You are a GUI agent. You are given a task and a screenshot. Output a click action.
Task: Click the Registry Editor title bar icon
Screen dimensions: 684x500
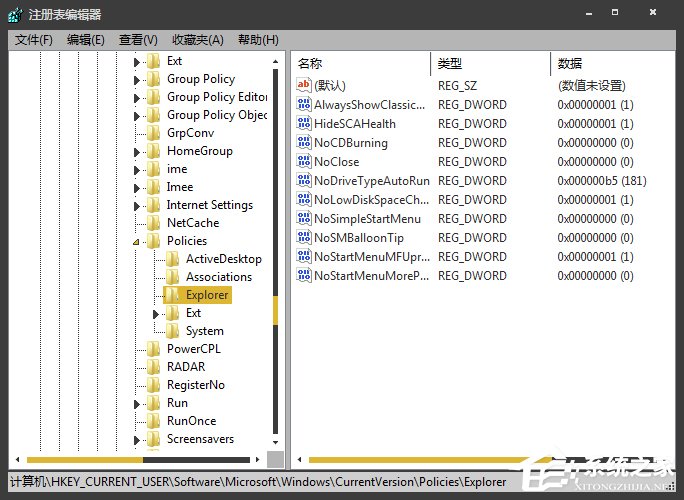[15, 15]
